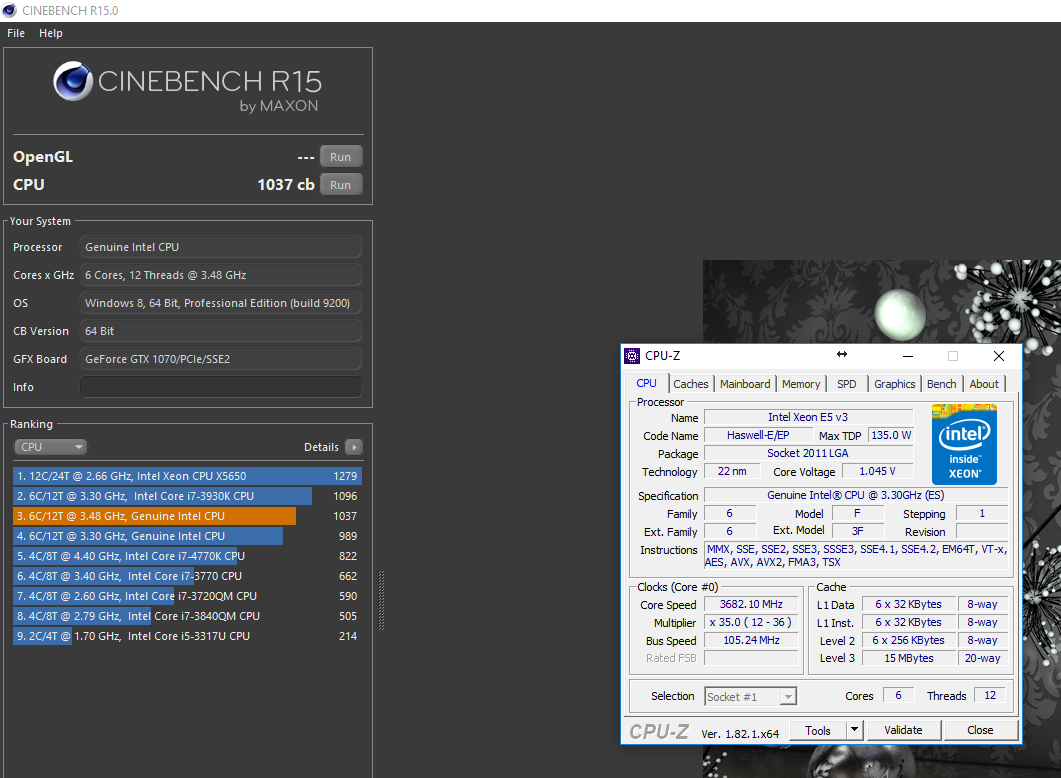The width and height of the screenshot is (1061, 778).
Task: Select the Core i7-3720QM ranking entry
Action: (x=187, y=596)
